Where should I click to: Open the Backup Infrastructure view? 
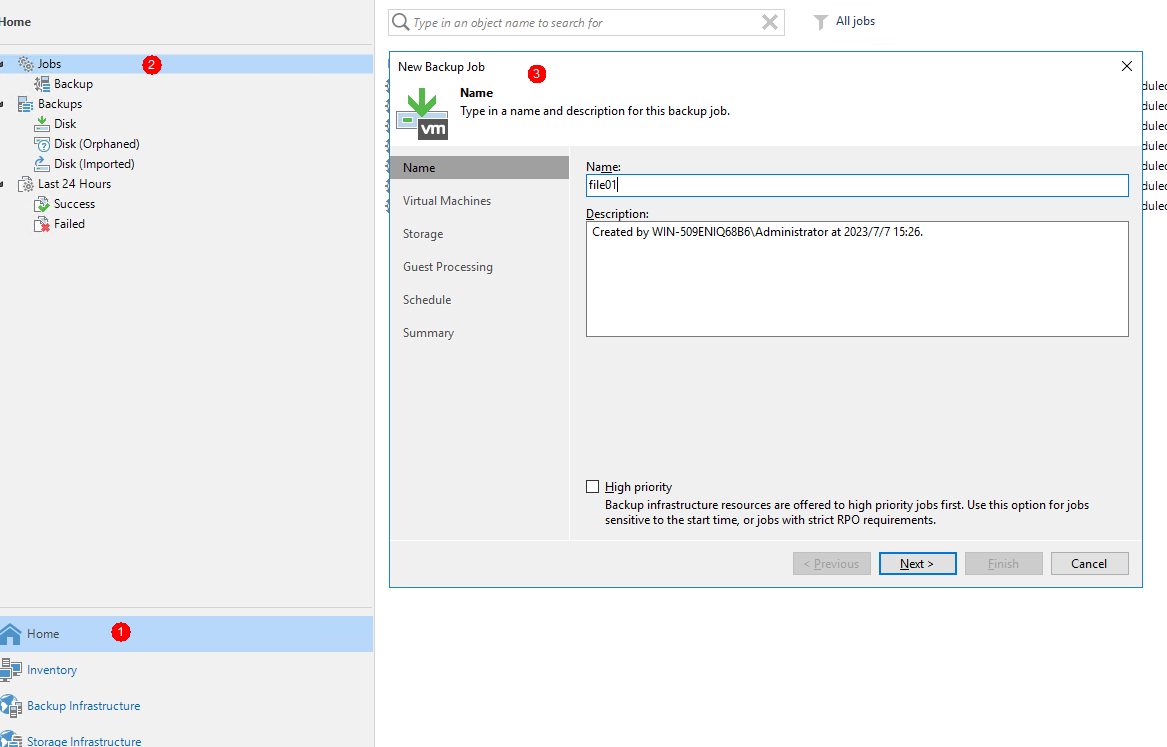pyautogui.click(x=83, y=706)
